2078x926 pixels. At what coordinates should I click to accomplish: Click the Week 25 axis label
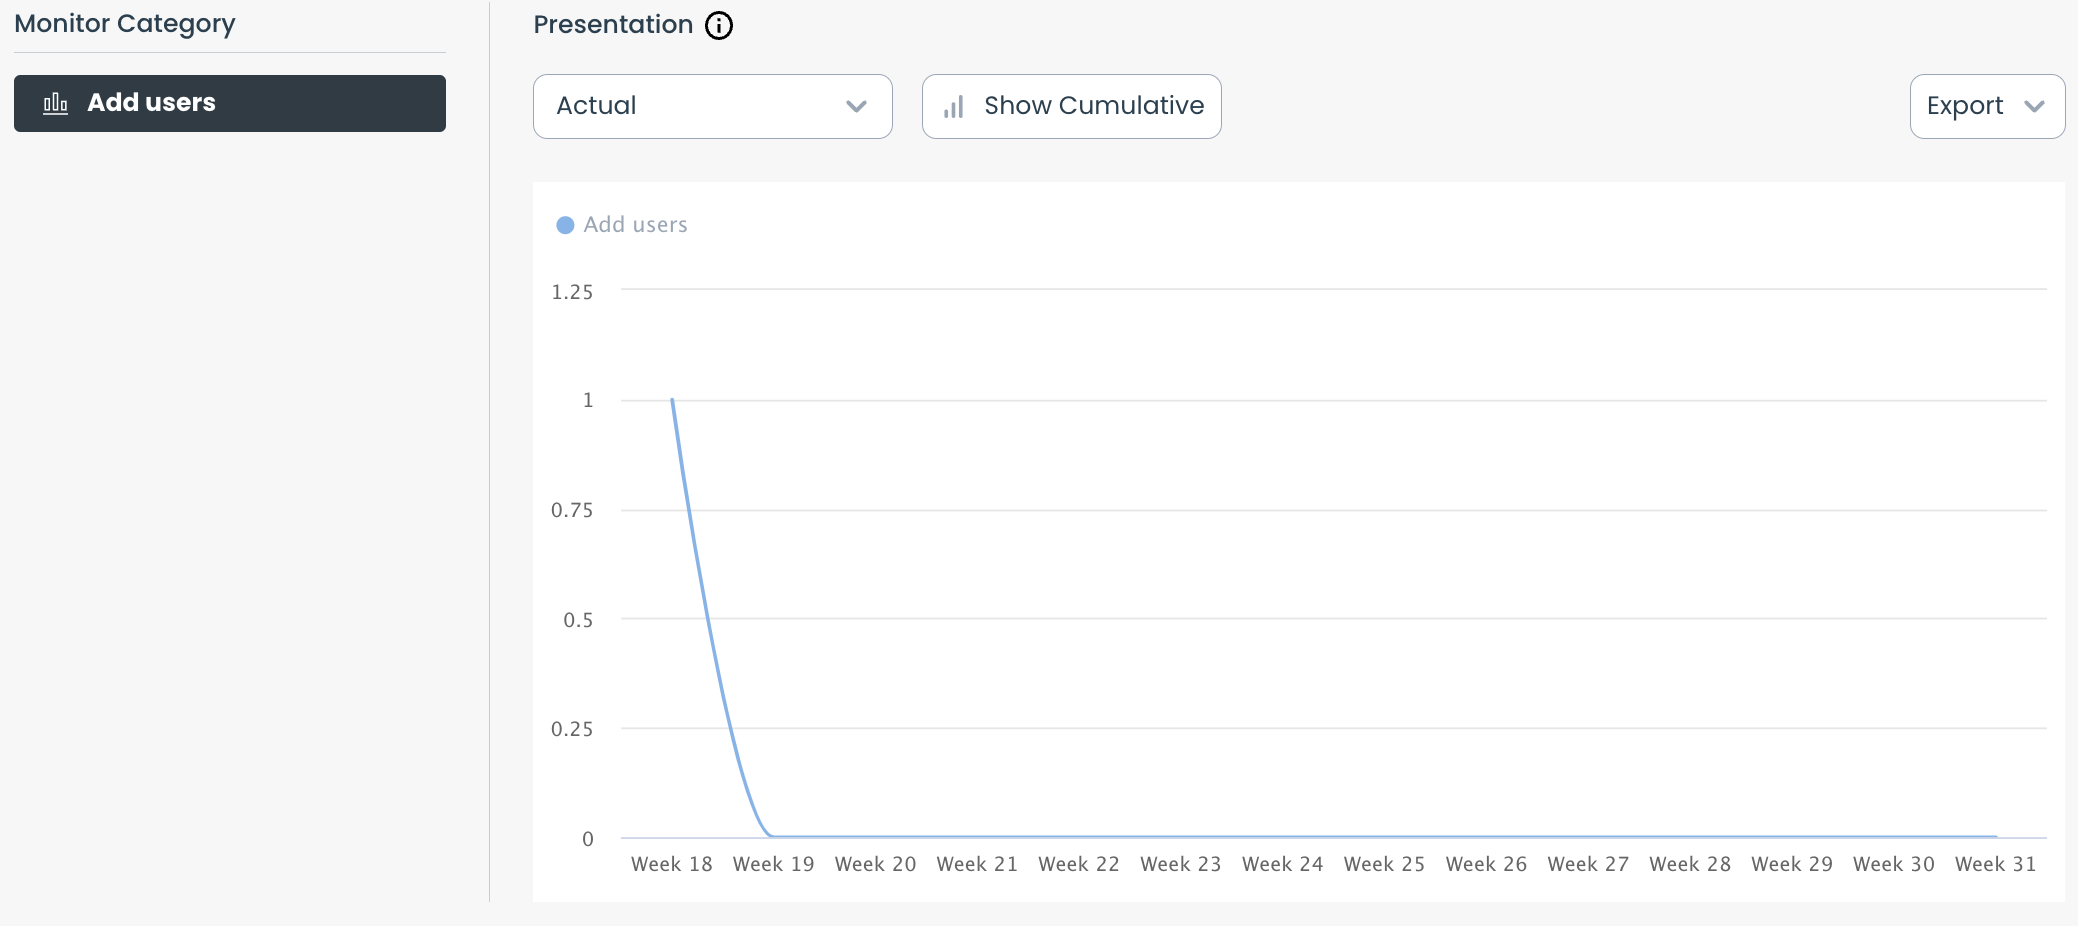[1384, 864]
